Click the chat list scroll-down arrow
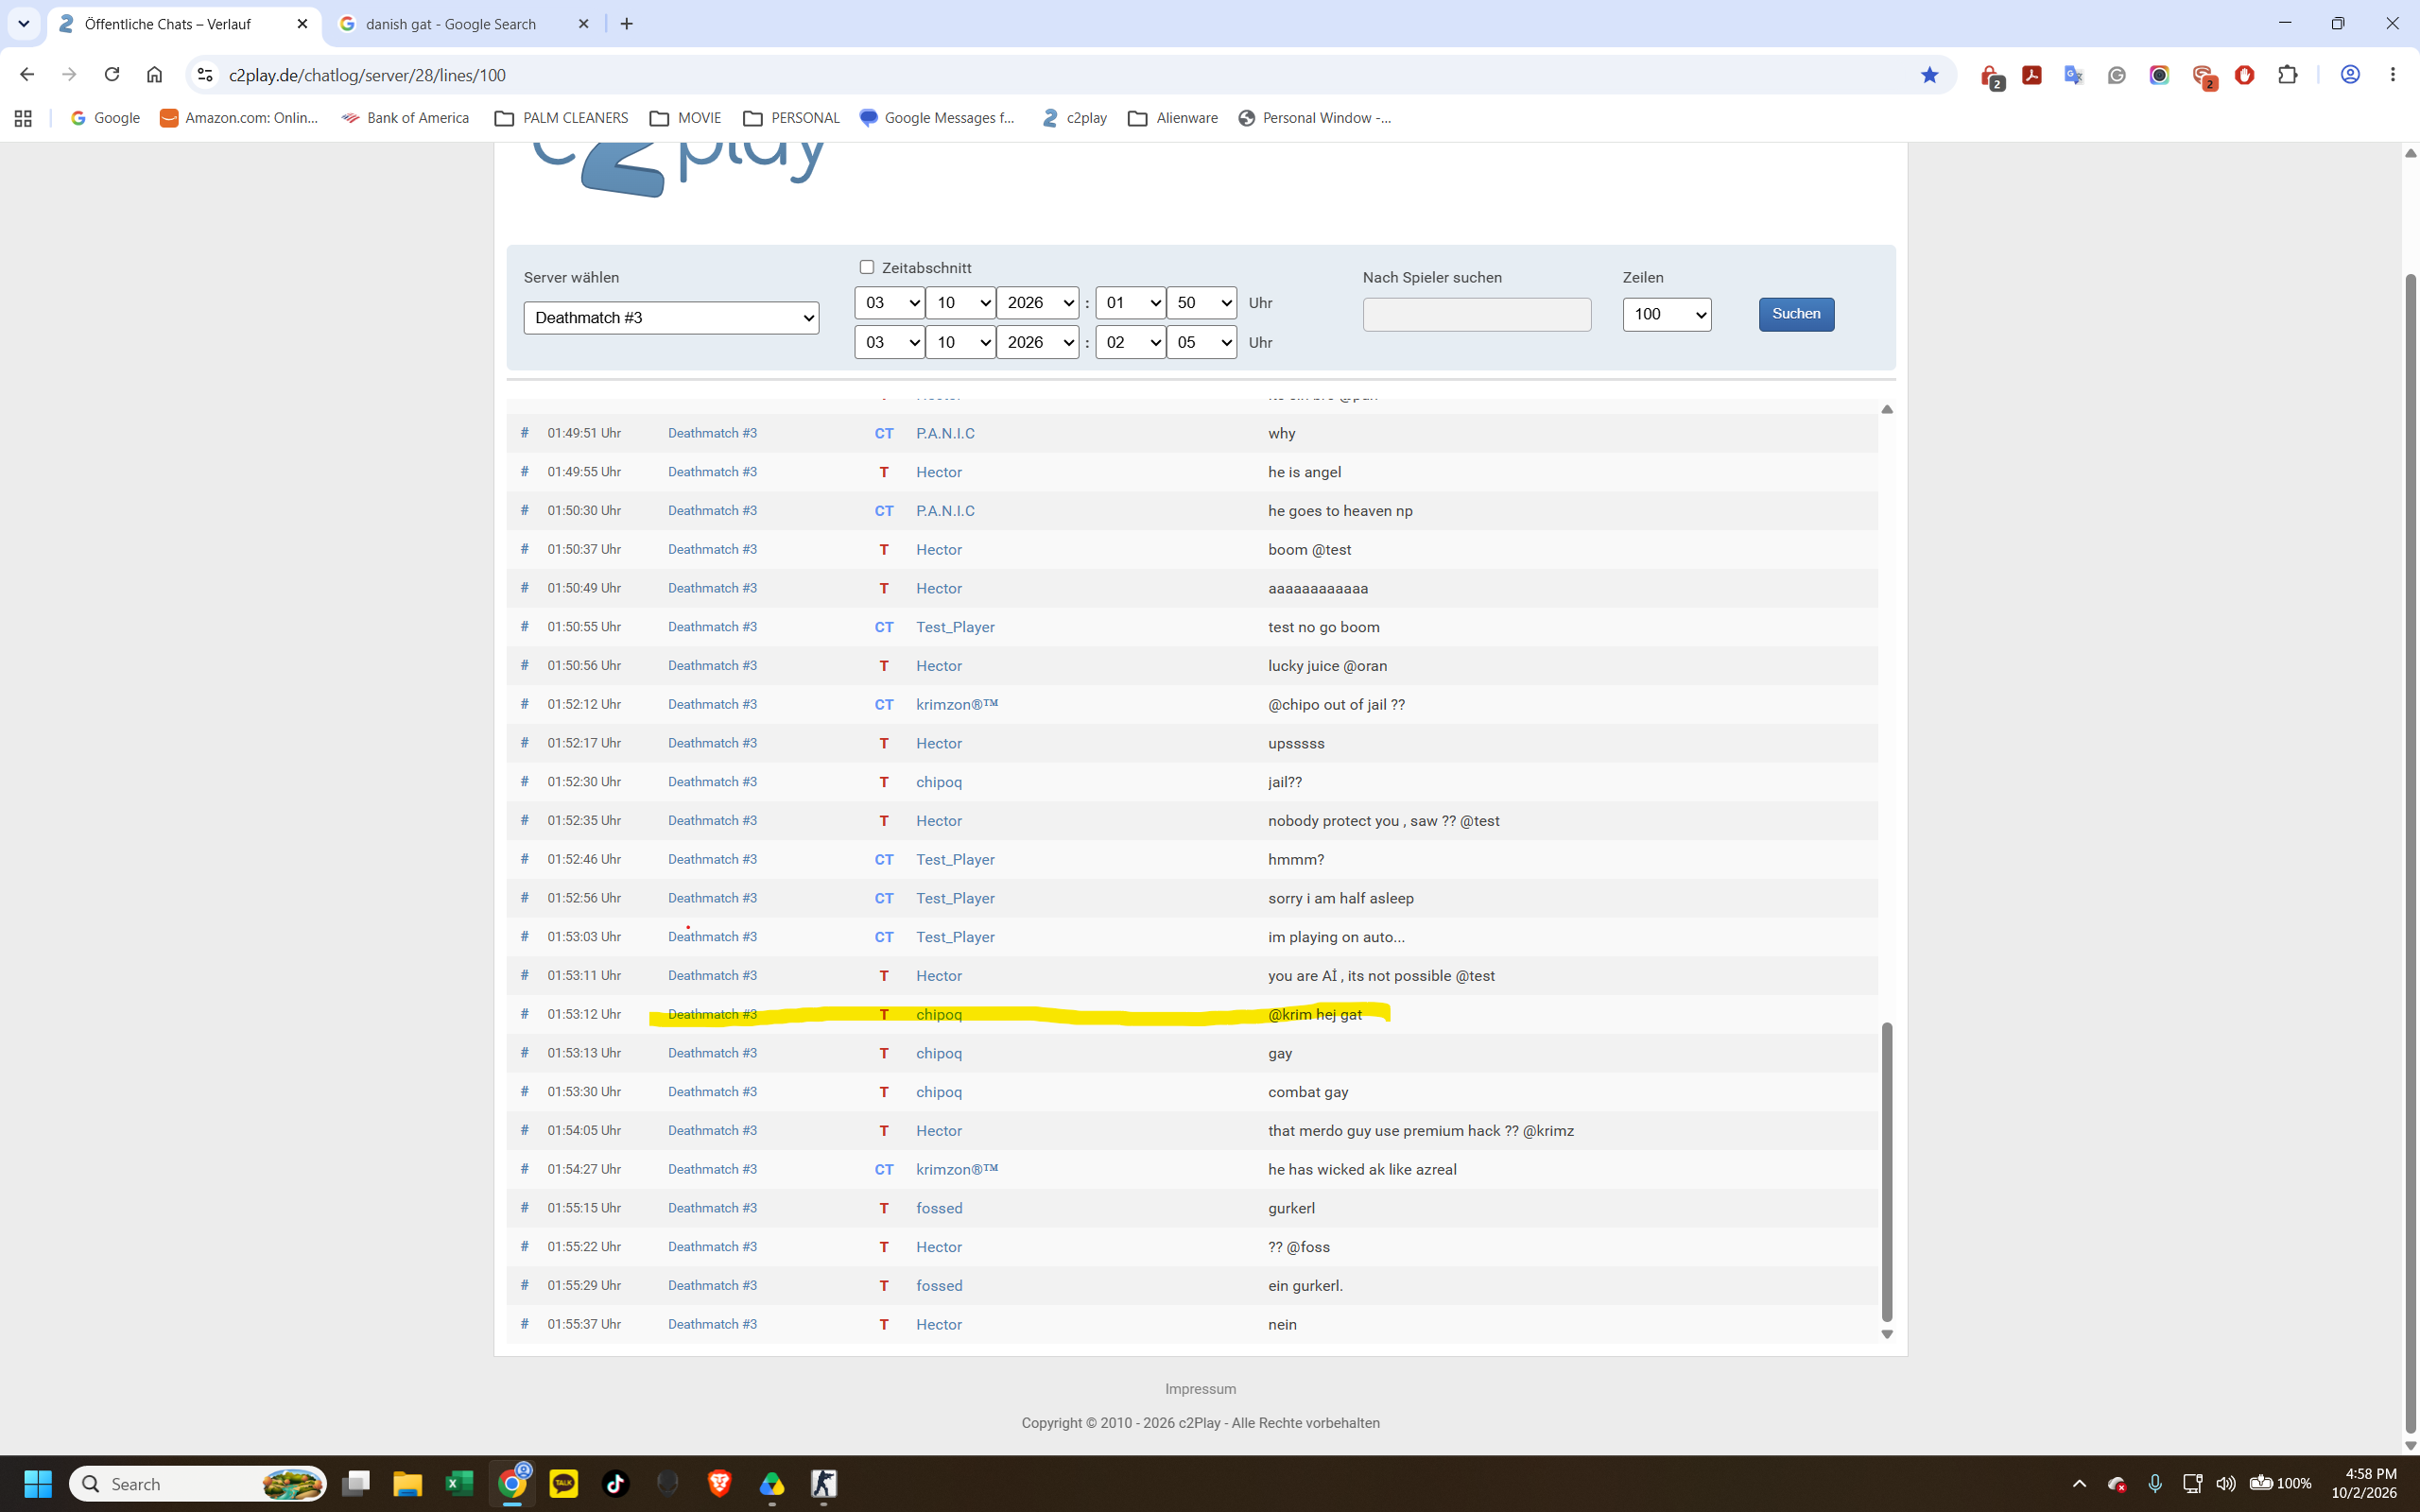 pyautogui.click(x=1887, y=1334)
